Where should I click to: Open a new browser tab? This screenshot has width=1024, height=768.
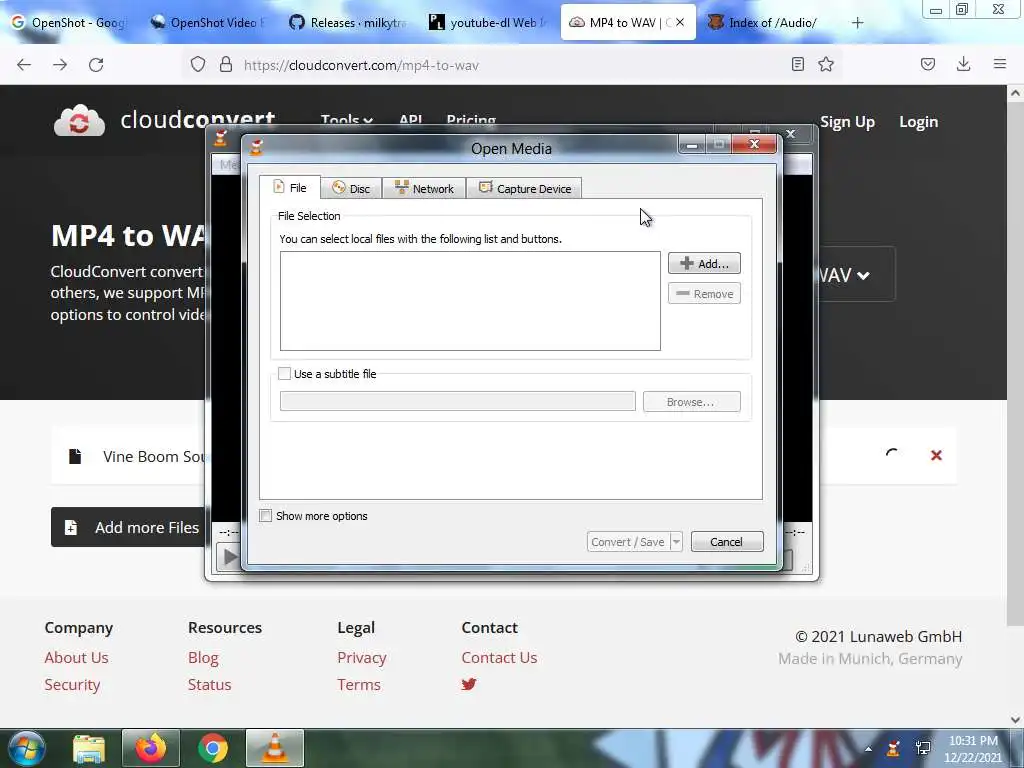click(857, 23)
